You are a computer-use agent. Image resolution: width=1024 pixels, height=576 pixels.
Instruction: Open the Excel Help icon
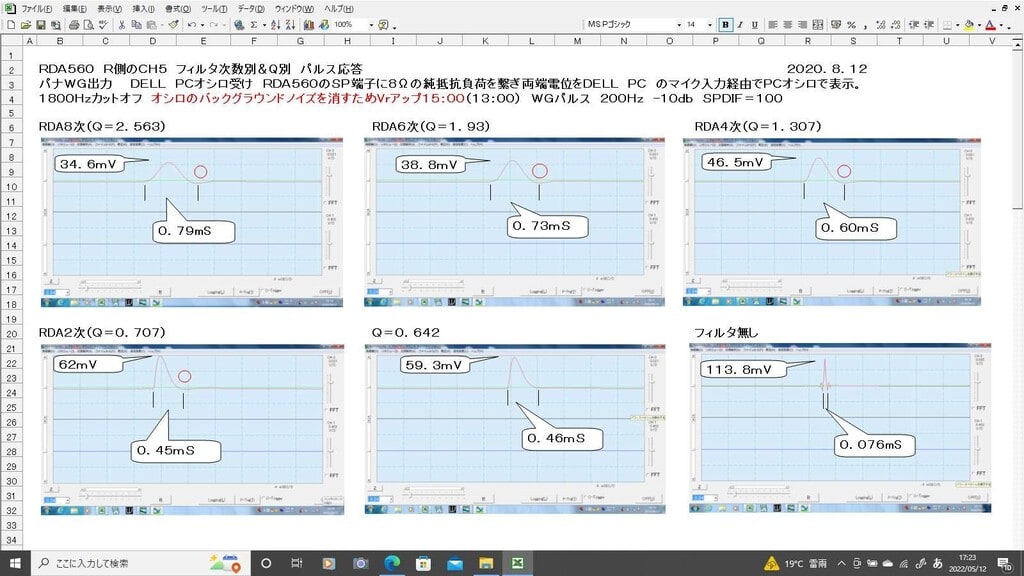pyautogui.click(x=383, y=25)
